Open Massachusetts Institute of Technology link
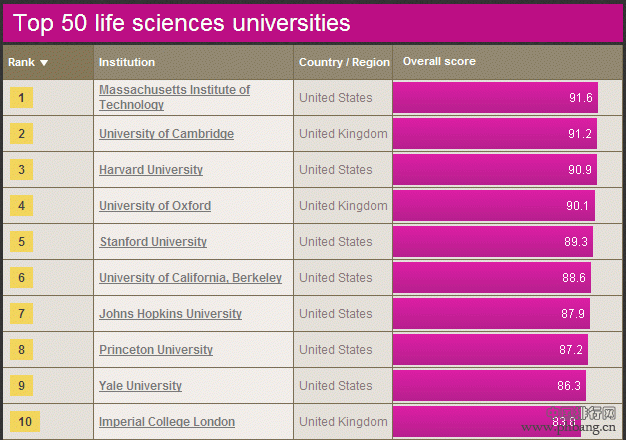Image resolution: width=626 pixels, height=440 pixels. tap(174, 97)
